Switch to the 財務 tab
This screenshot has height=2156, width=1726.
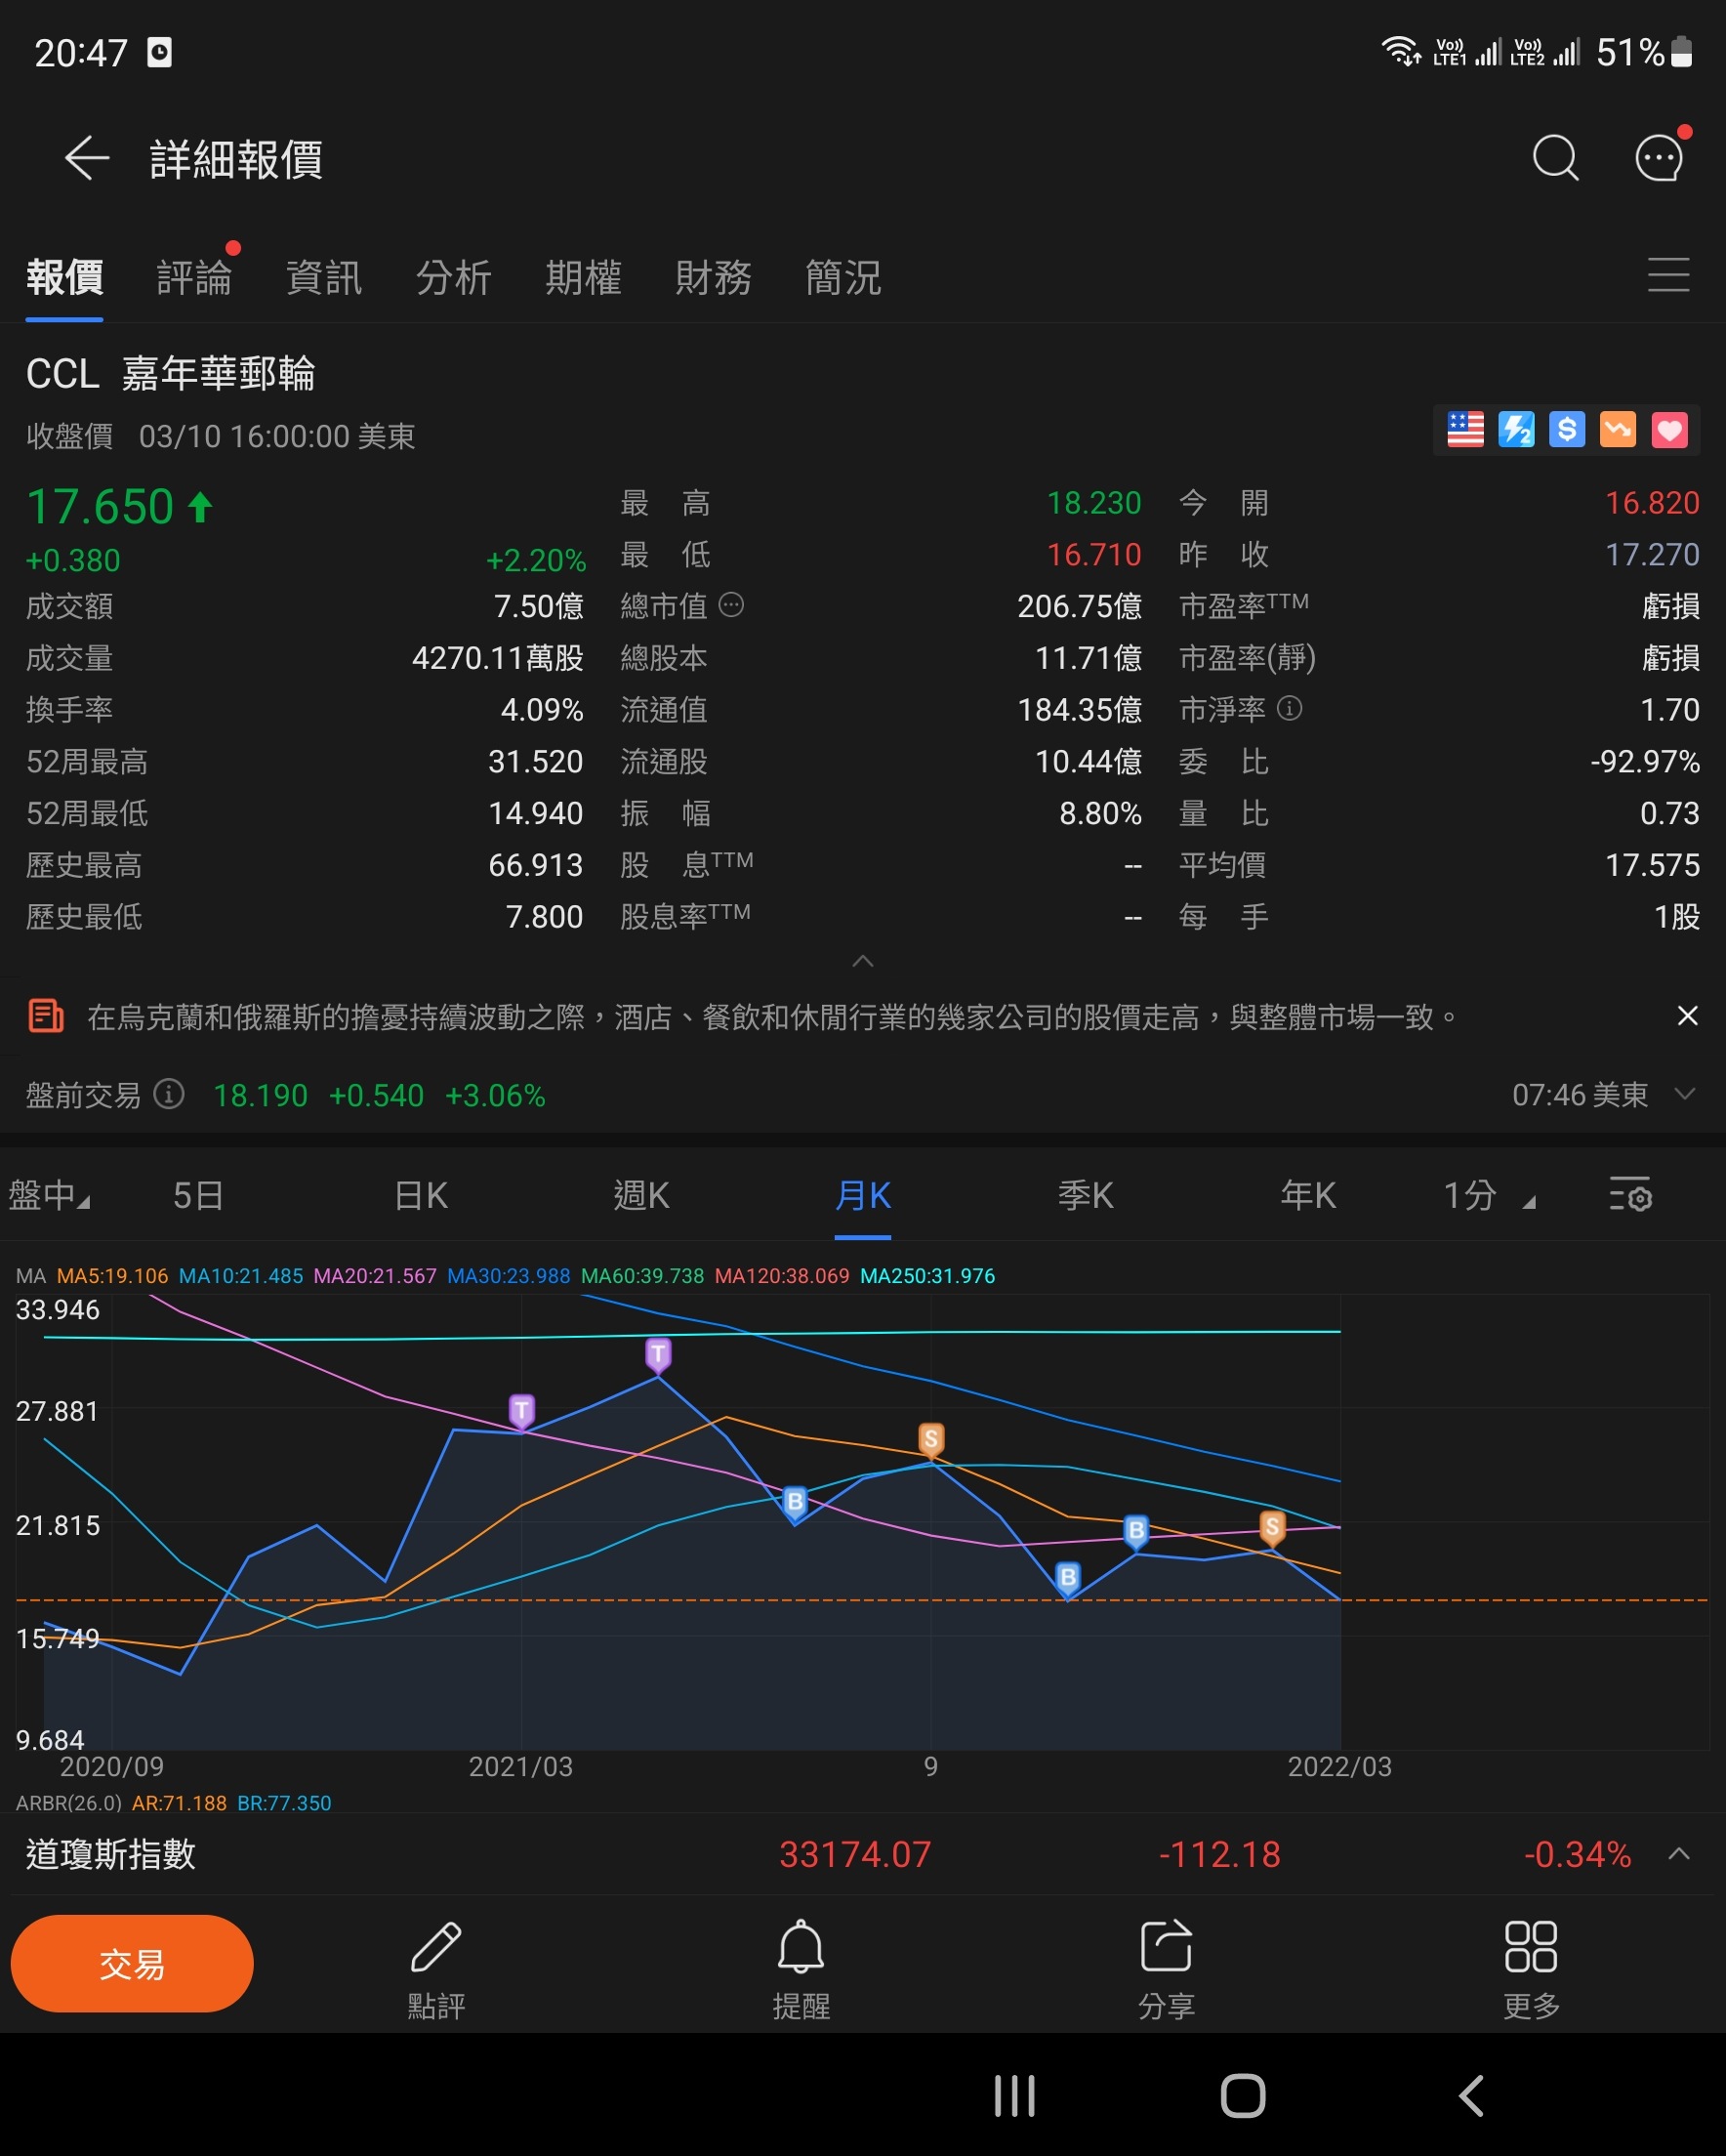coord(714,277)
